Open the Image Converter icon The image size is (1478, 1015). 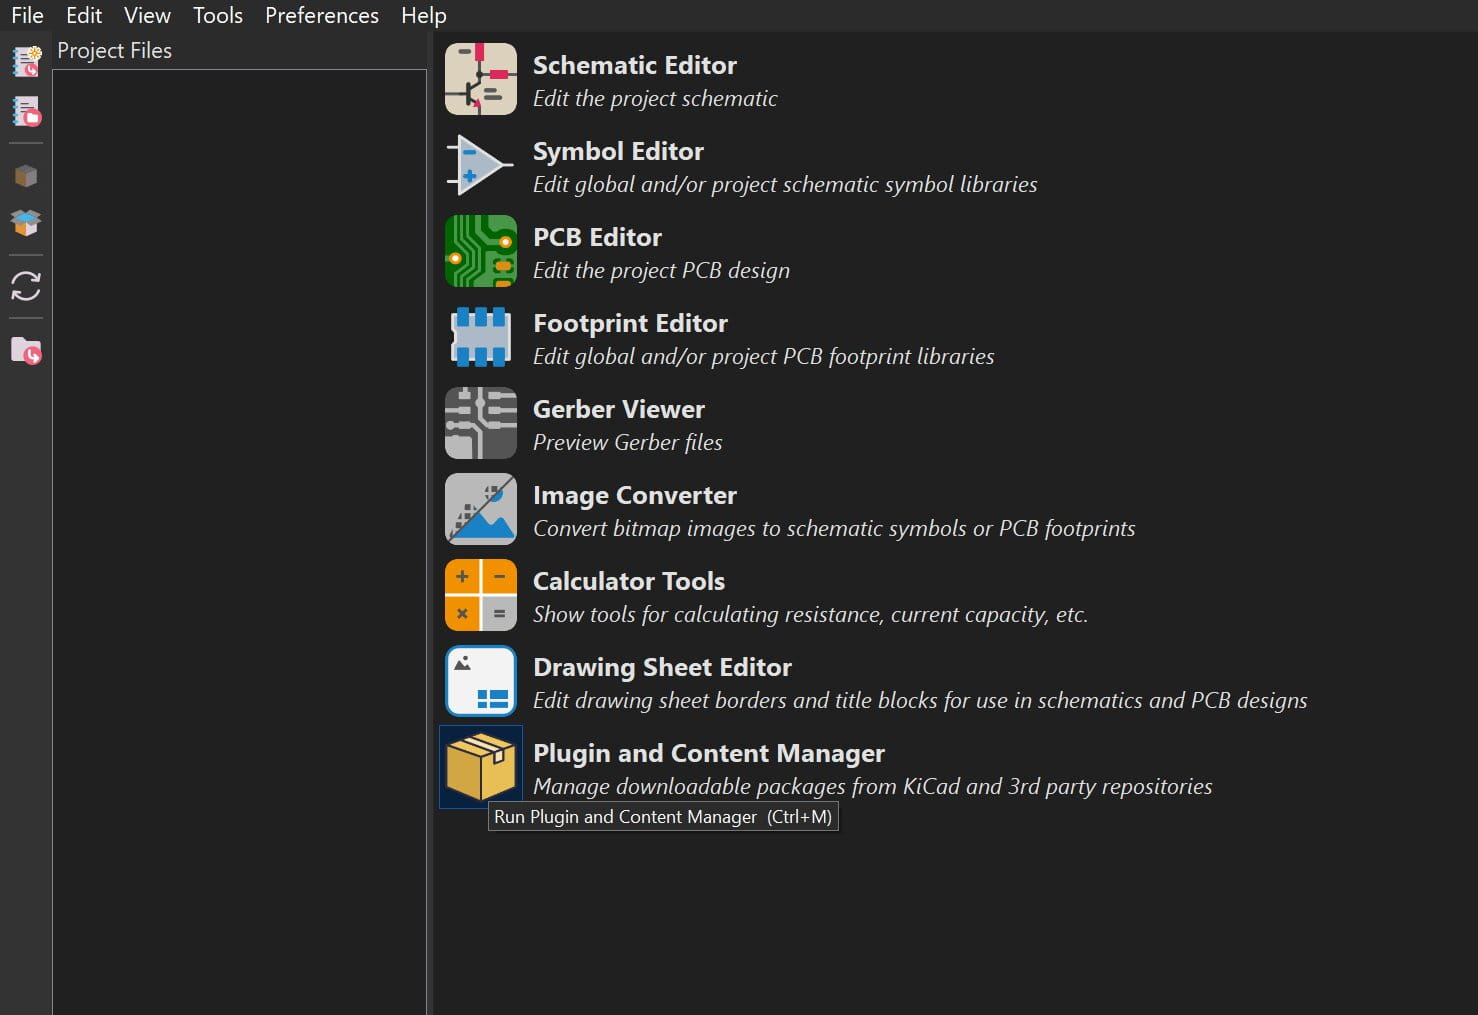481,509
